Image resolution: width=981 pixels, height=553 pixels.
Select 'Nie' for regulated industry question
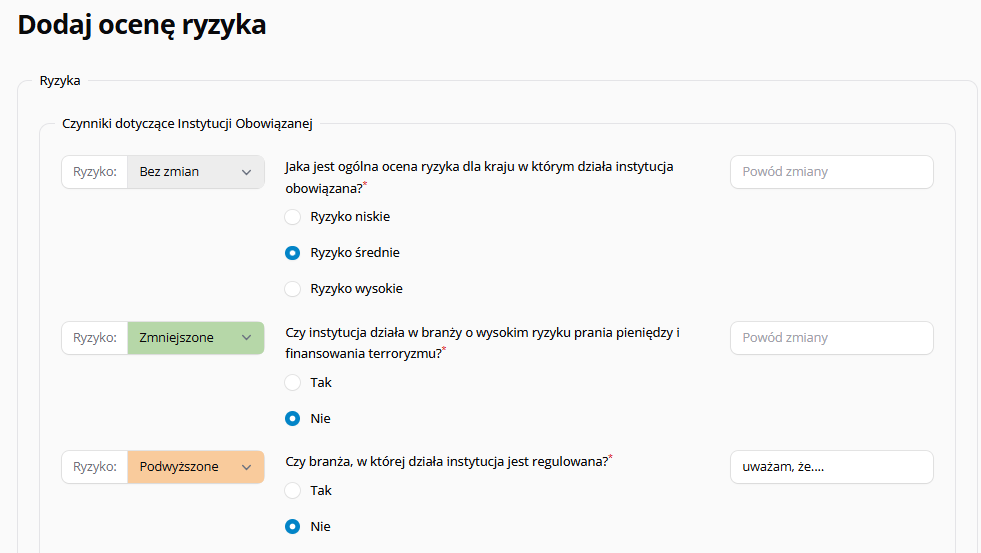tap(292, 527)
